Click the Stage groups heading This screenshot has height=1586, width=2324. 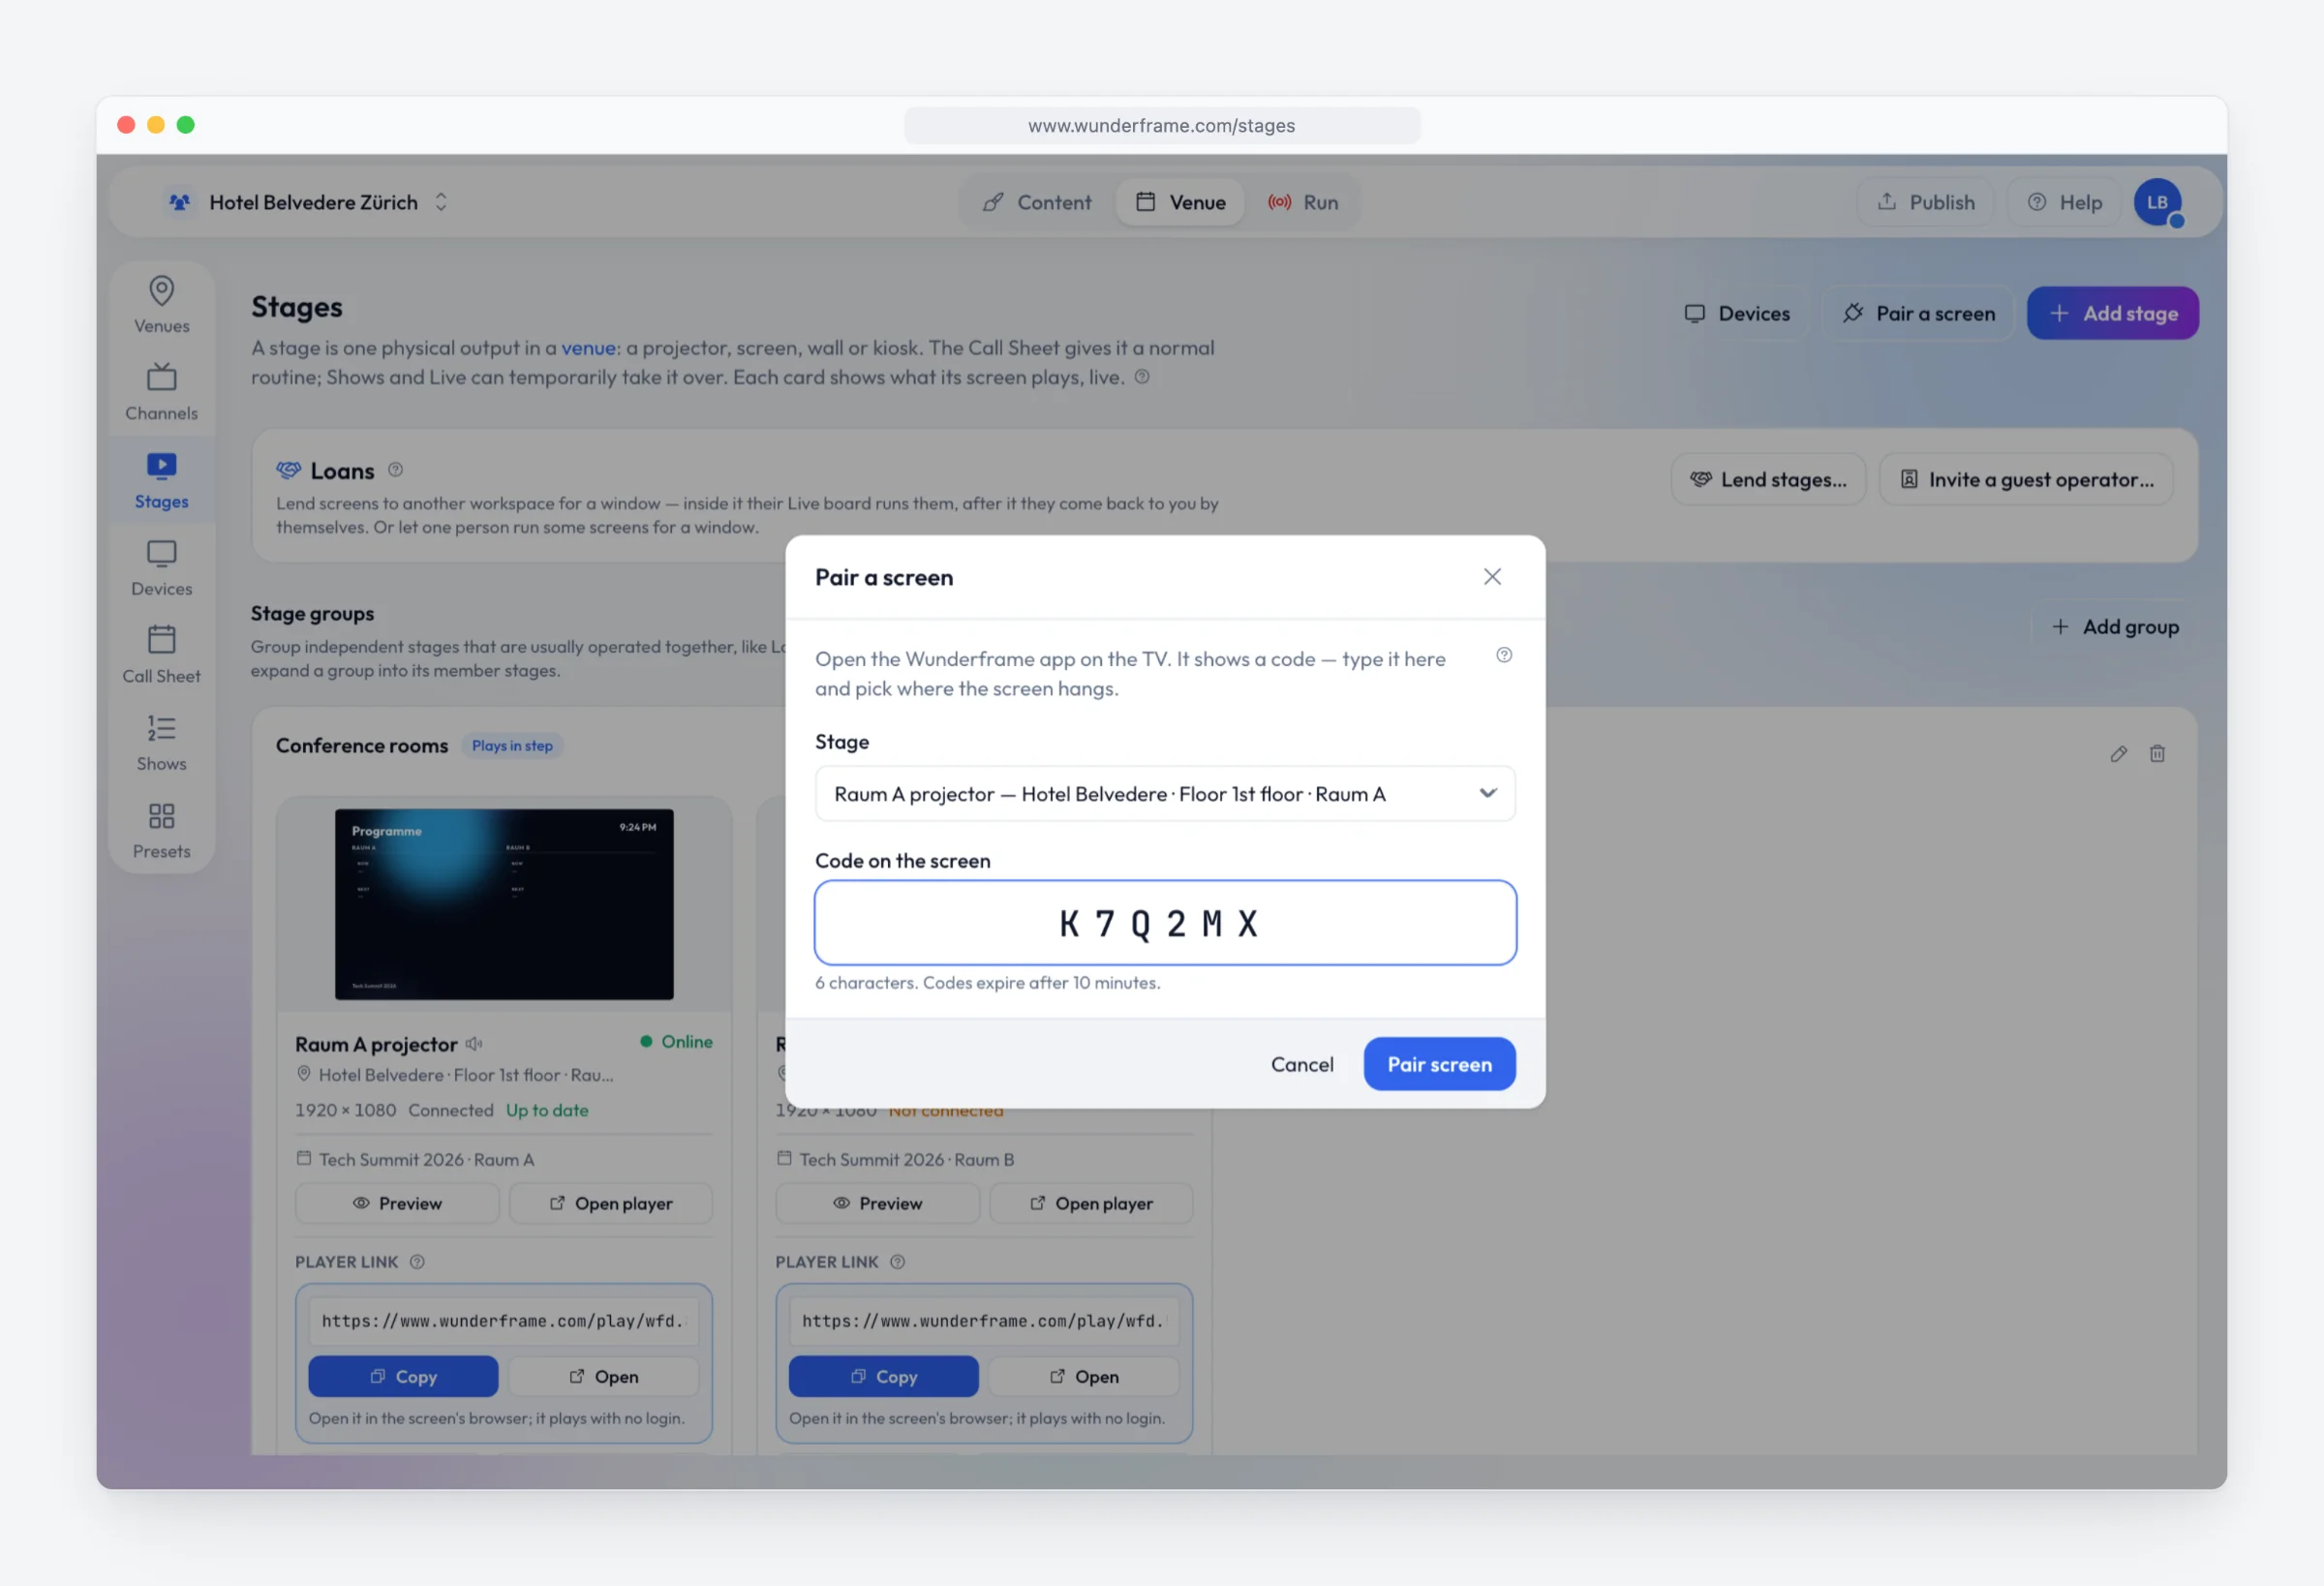coord(312,614)
